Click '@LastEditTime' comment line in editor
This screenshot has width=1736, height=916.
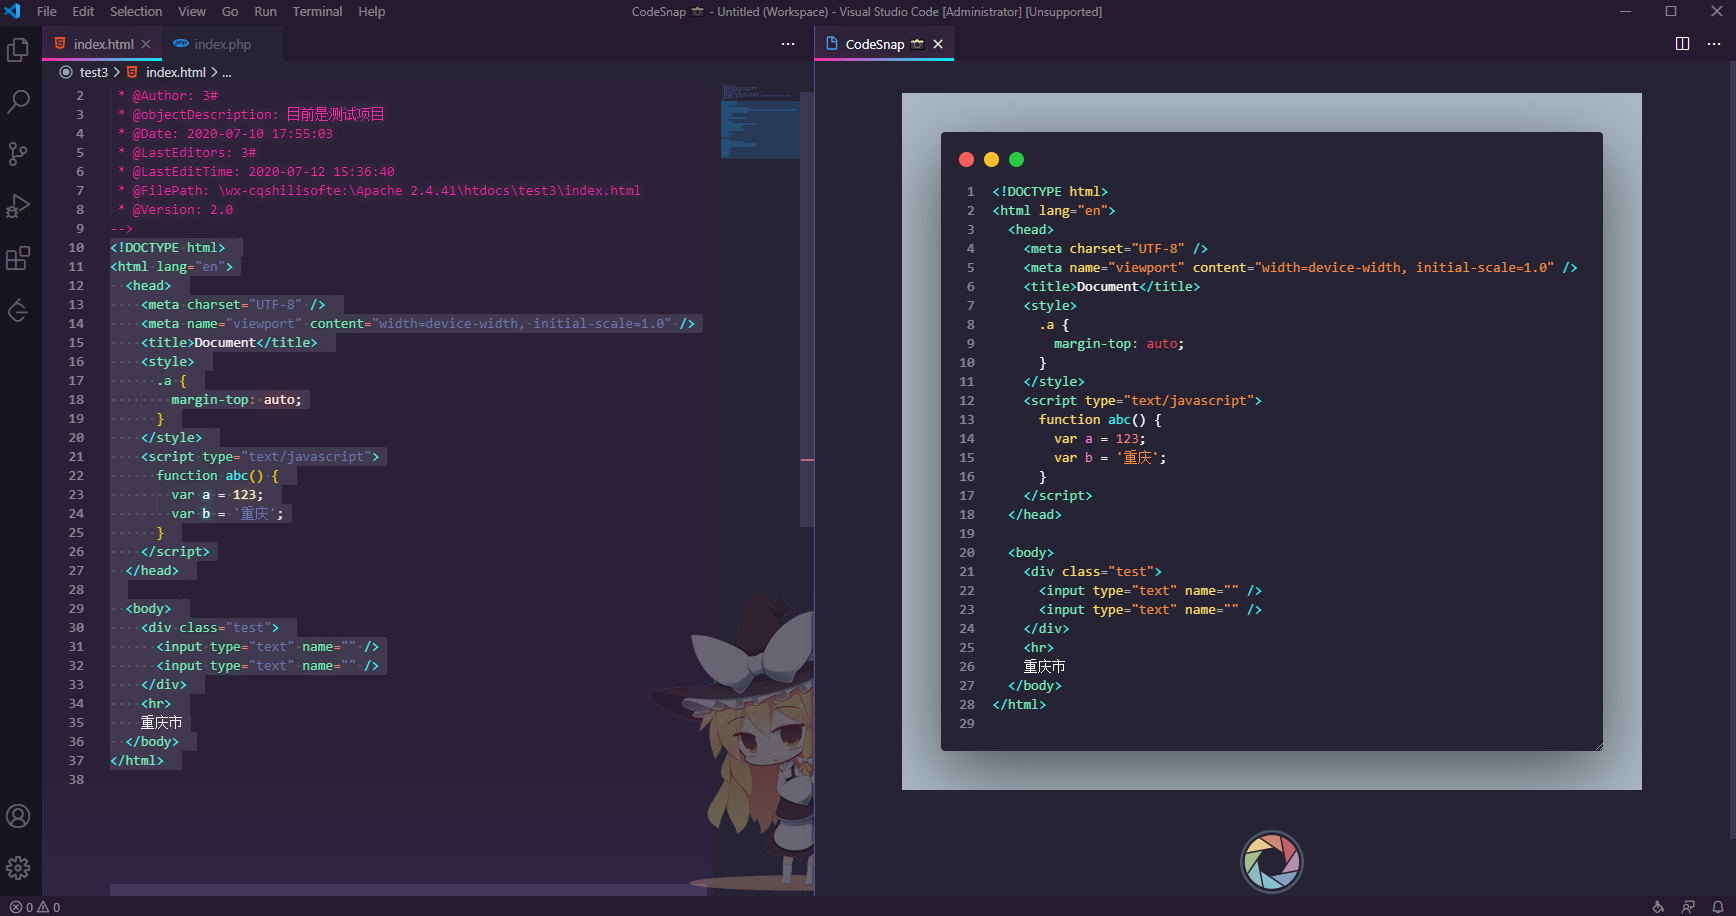tap(256, 171)
